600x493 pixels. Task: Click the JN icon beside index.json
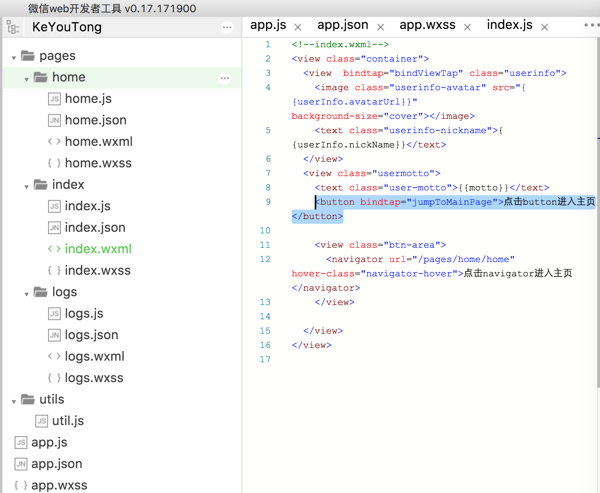pyautogui.click(x=54, y=228)
